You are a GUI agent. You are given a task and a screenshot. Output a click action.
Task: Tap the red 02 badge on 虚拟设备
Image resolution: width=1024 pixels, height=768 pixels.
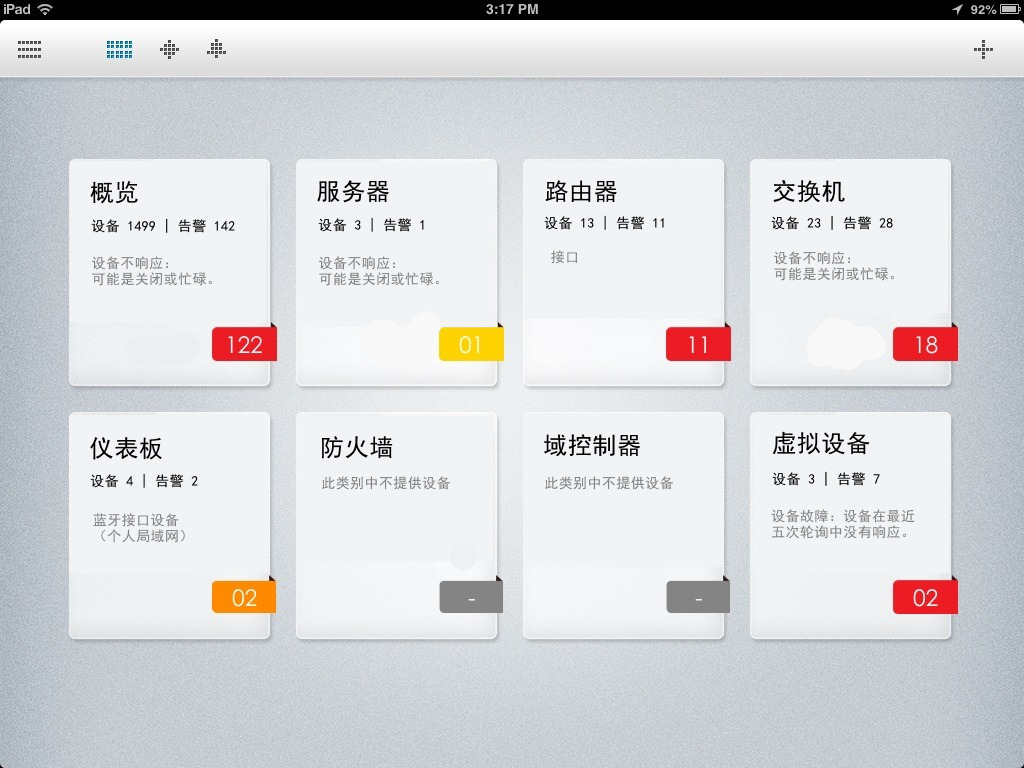(925, 597)
